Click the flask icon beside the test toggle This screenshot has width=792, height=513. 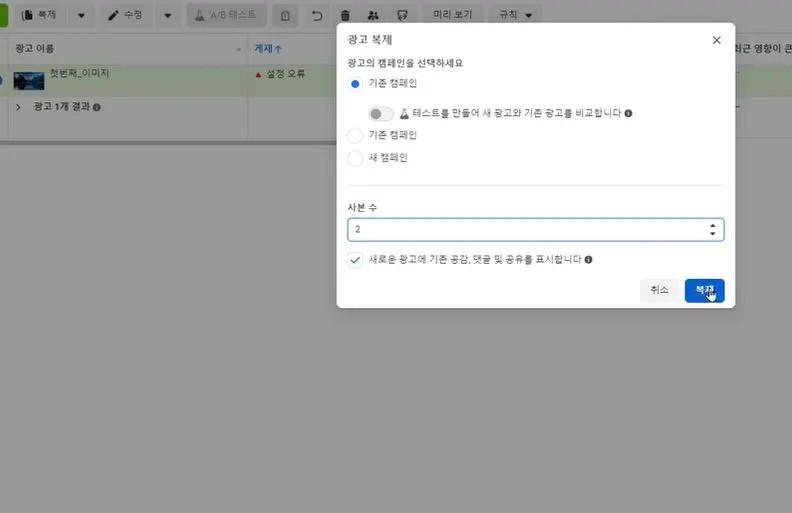(x=404, y=113)
